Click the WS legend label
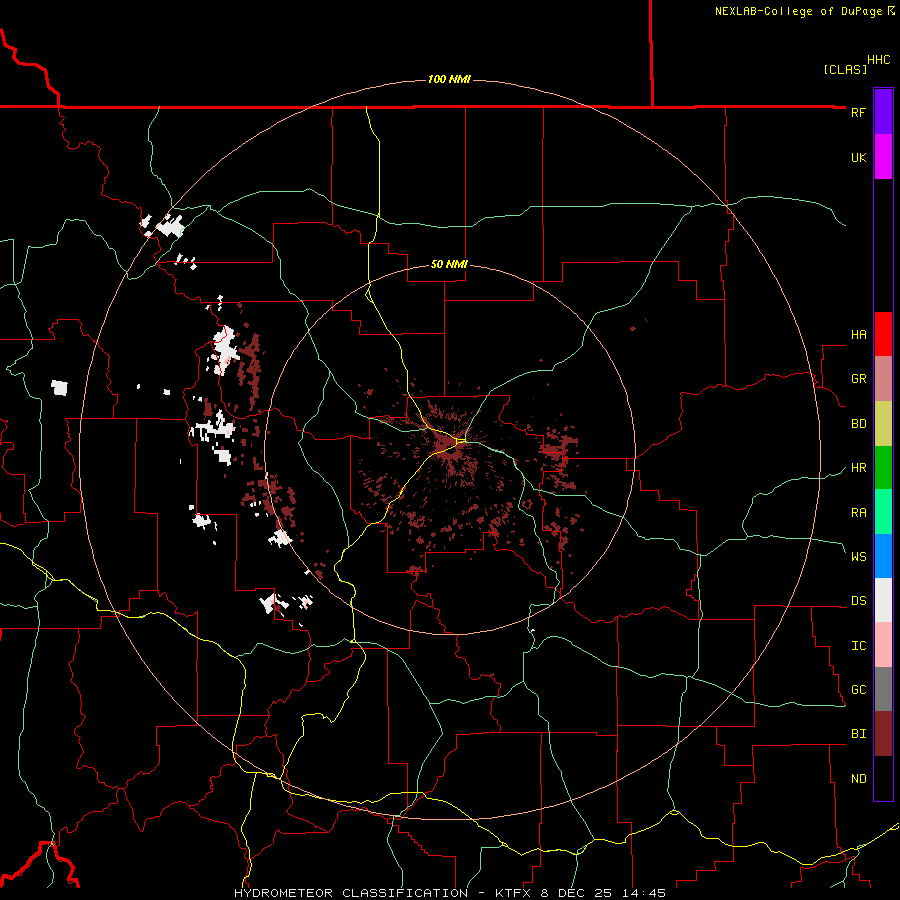This screenshot has width=900, height=900. tap(858, 557)
